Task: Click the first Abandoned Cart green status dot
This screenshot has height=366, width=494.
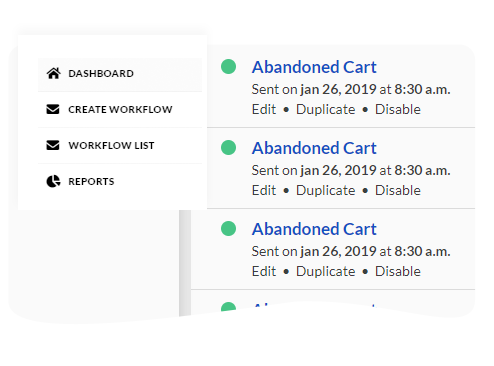Action: 228,66
